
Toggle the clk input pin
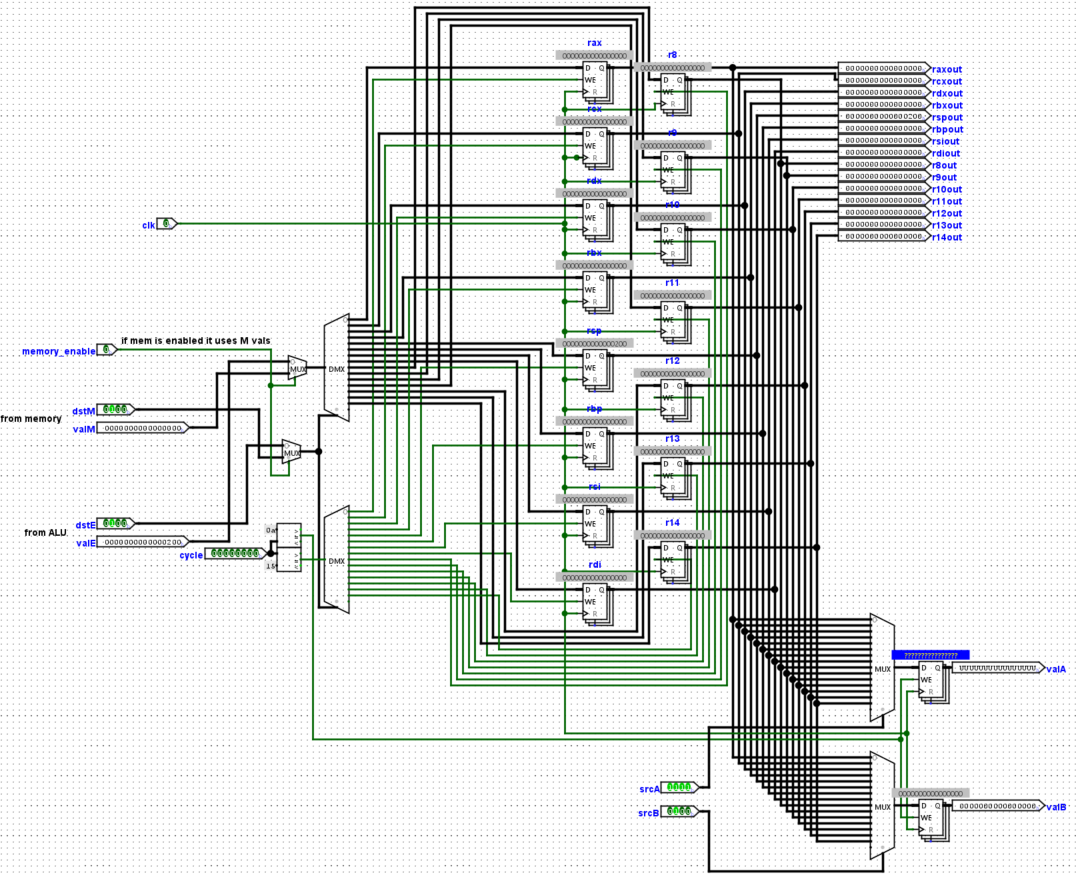[167, 224]
